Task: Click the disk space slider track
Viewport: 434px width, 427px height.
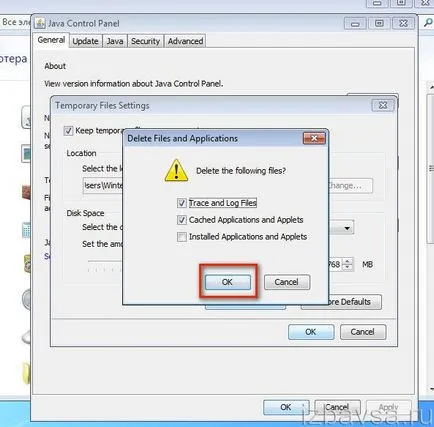Action: point(105,262)
